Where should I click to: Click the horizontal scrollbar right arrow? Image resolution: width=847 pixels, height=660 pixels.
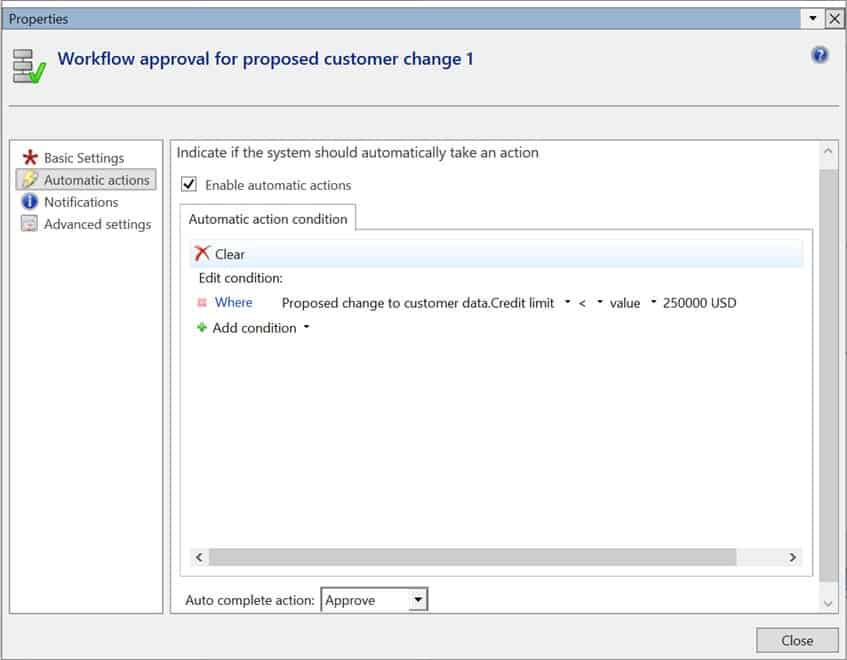click(792, 557)
